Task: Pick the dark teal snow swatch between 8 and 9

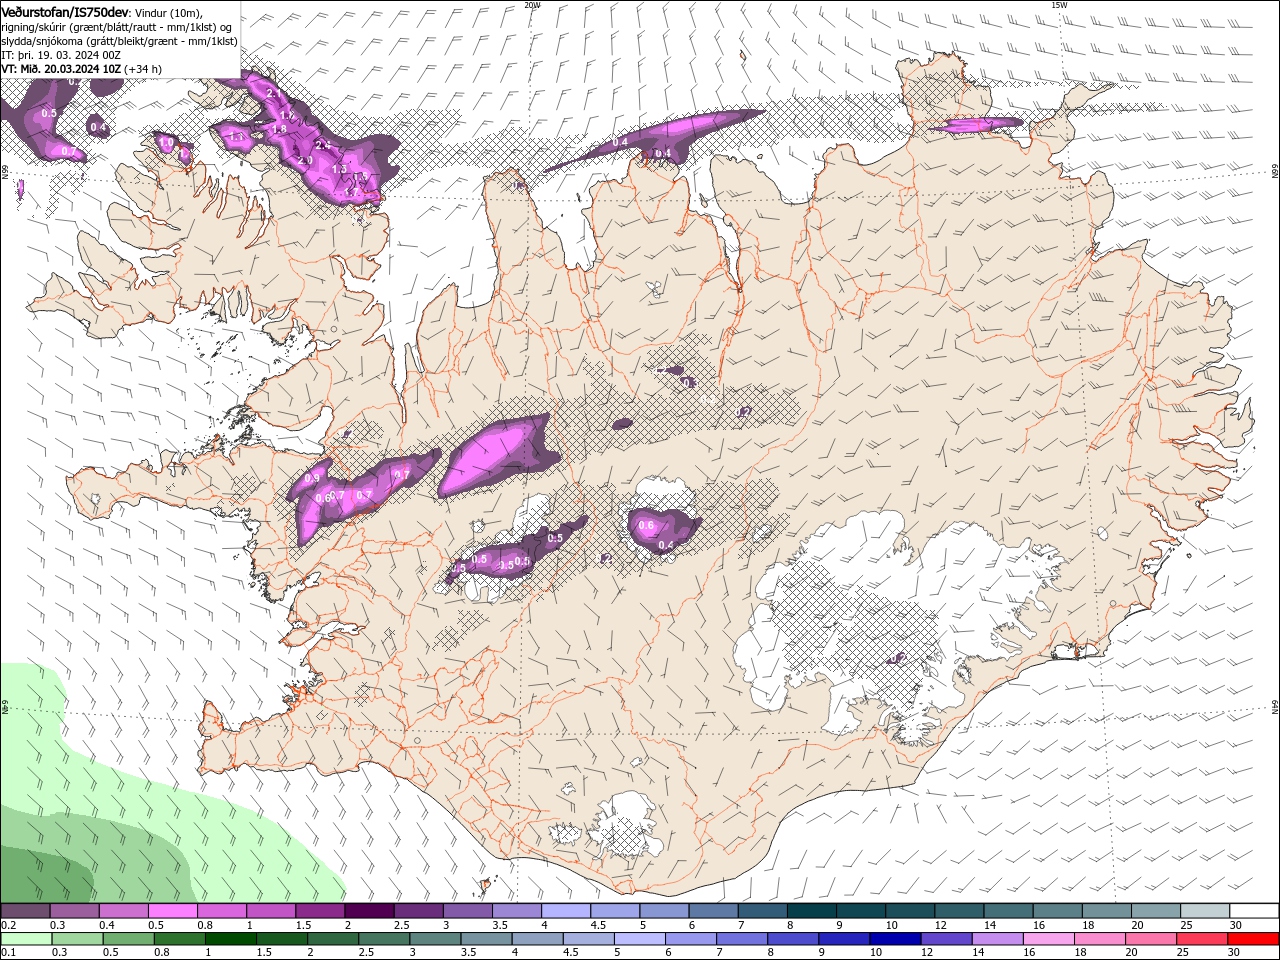Action: pyautogui.click(x=811, y=911)
